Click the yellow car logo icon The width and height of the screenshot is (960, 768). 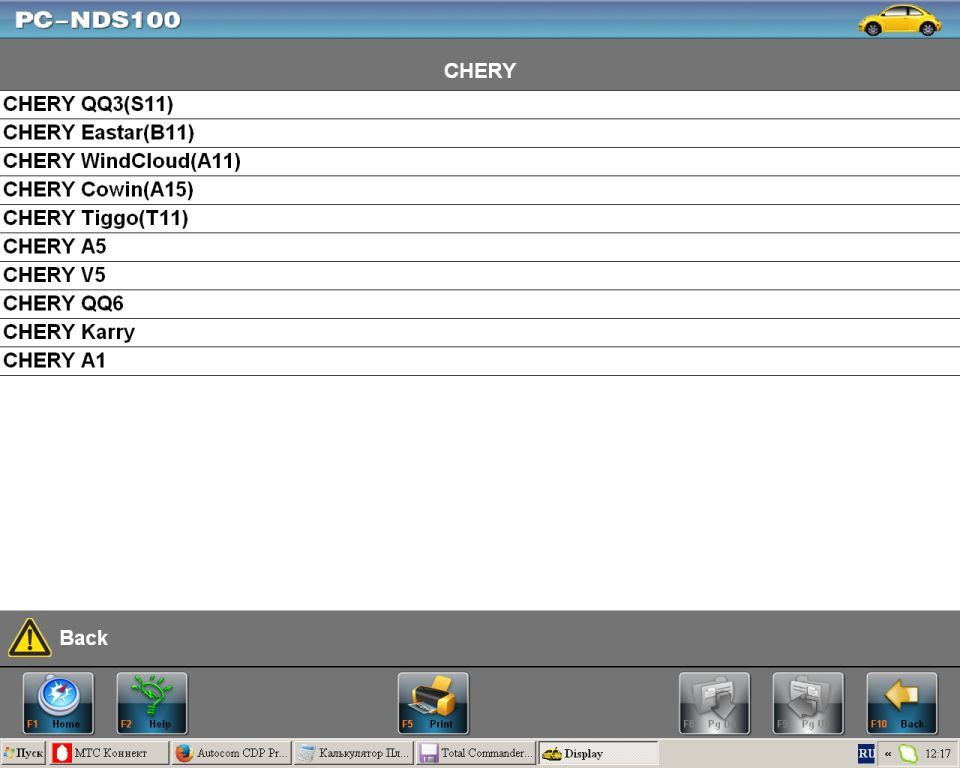[x=899, y=20]
